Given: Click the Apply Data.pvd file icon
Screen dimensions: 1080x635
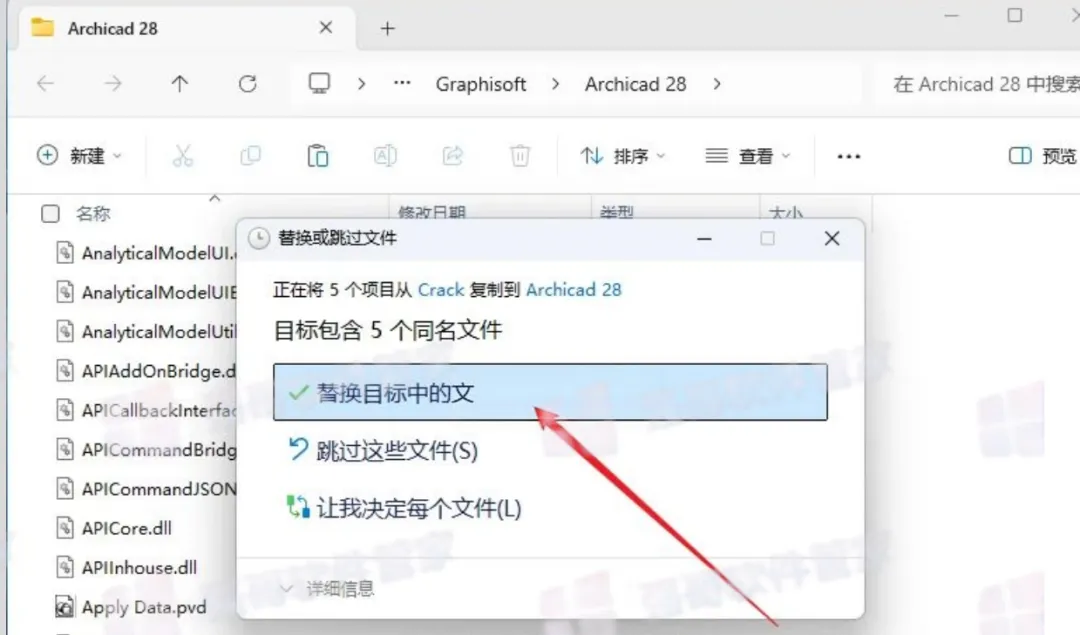Looking at the screenshot, I should coord(65,607).
